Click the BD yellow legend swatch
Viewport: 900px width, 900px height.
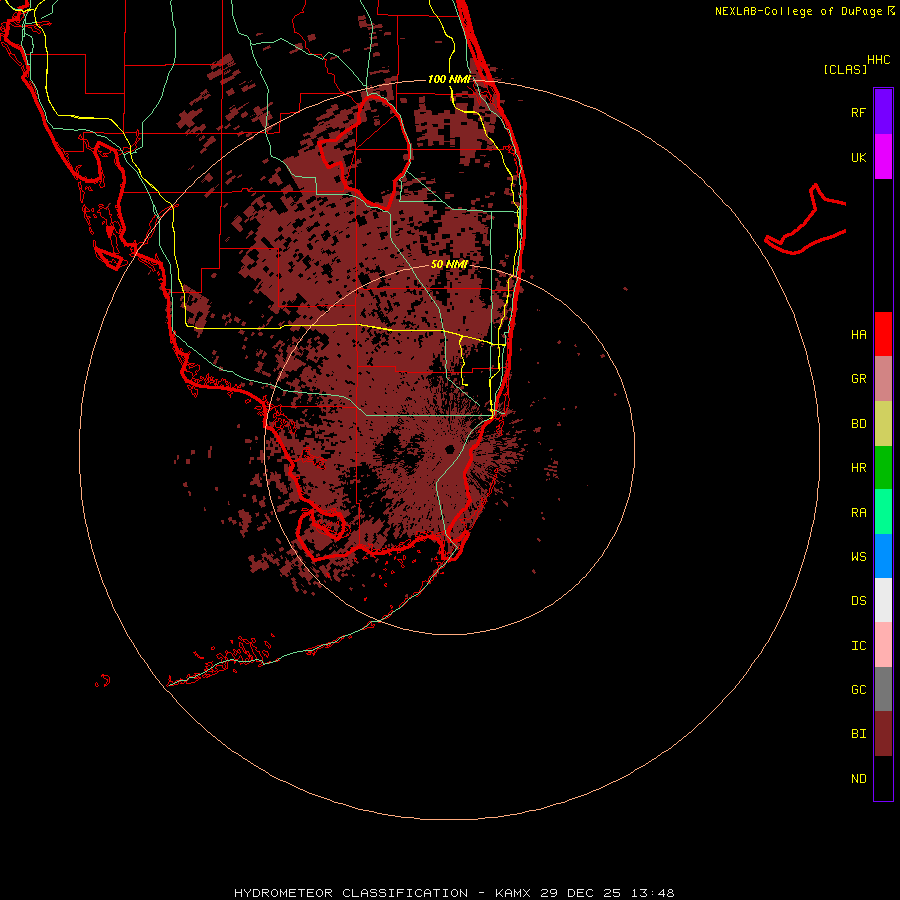click(883, 424)
